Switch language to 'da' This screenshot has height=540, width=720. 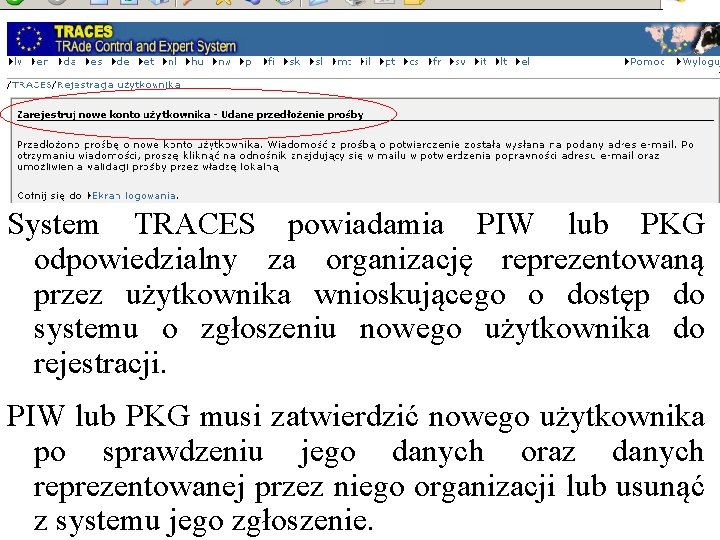[x=67, y=62]
